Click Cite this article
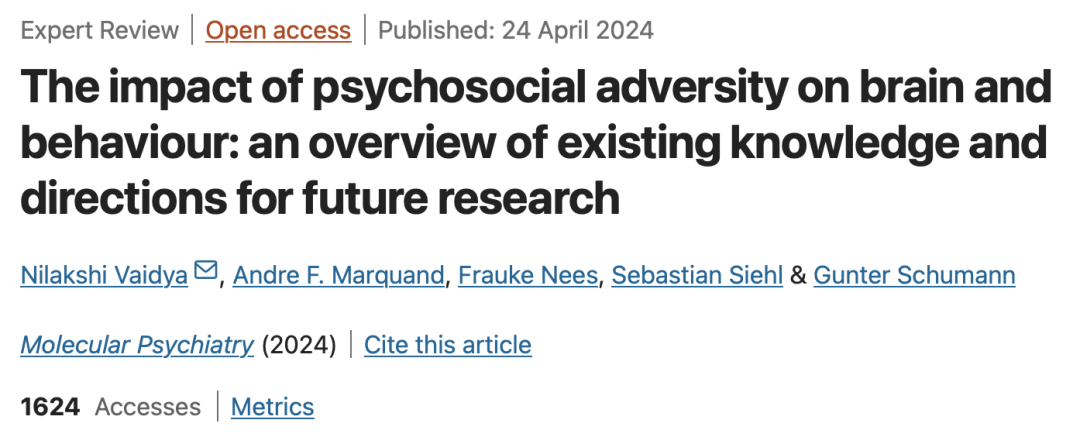1080x437 pixels. (x=448, y=345)
